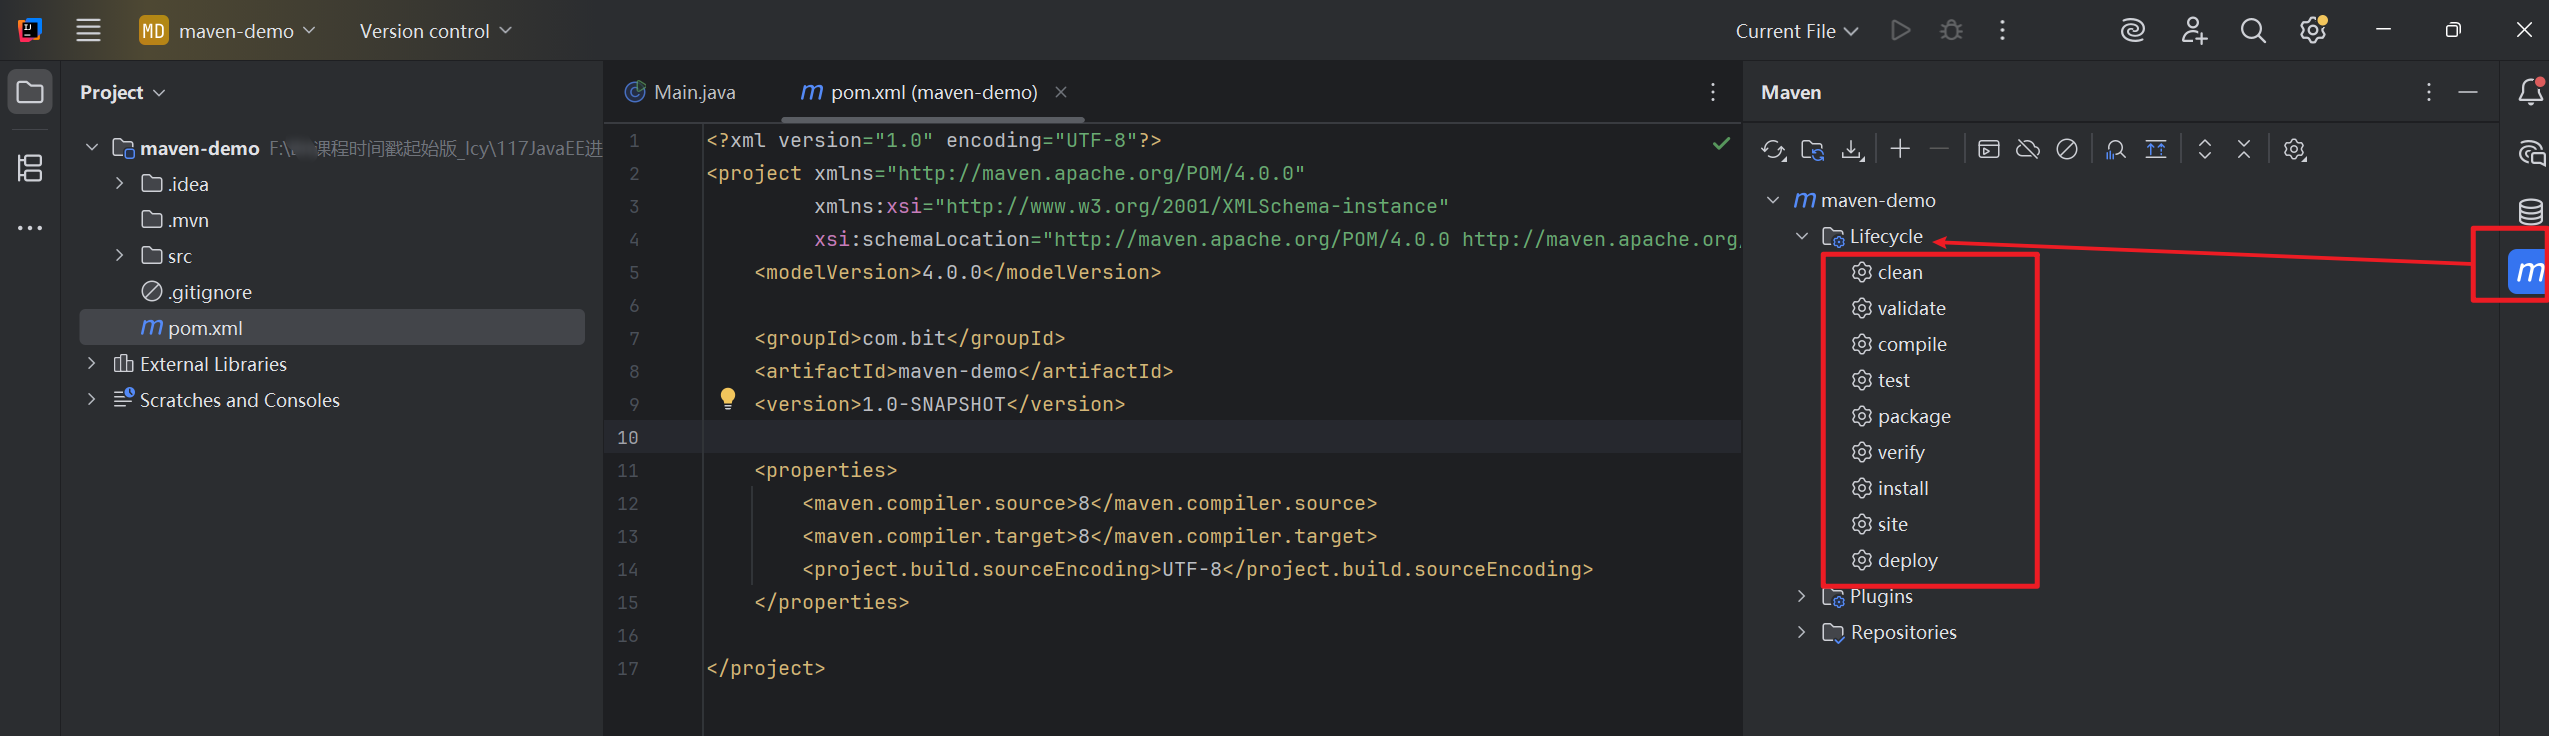Image resolution: width=2549 pixels, height=736 pixels.
Task: Open Maven panel options menu
Action: (x=2429, y=92)
